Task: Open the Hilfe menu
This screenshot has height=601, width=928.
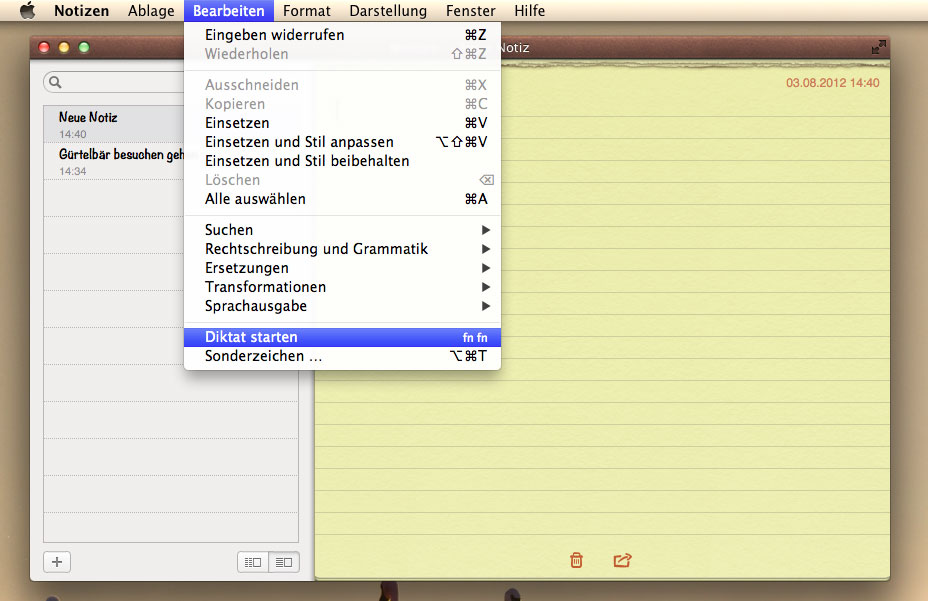Action: [529, 11]
